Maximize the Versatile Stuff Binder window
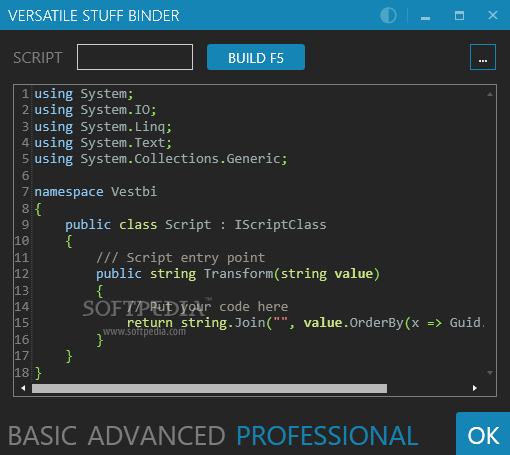The image size is (510, 455). click(459, 15)
